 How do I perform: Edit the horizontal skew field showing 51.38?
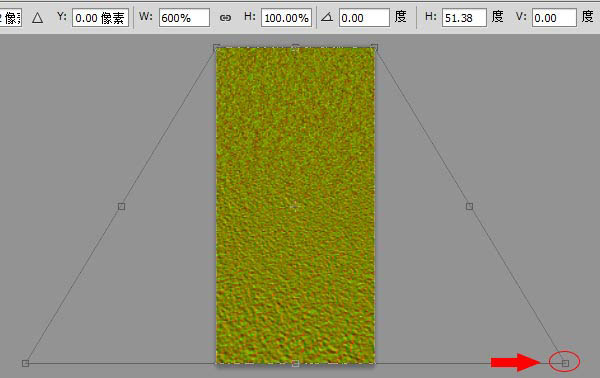click(x=464, y=18)
